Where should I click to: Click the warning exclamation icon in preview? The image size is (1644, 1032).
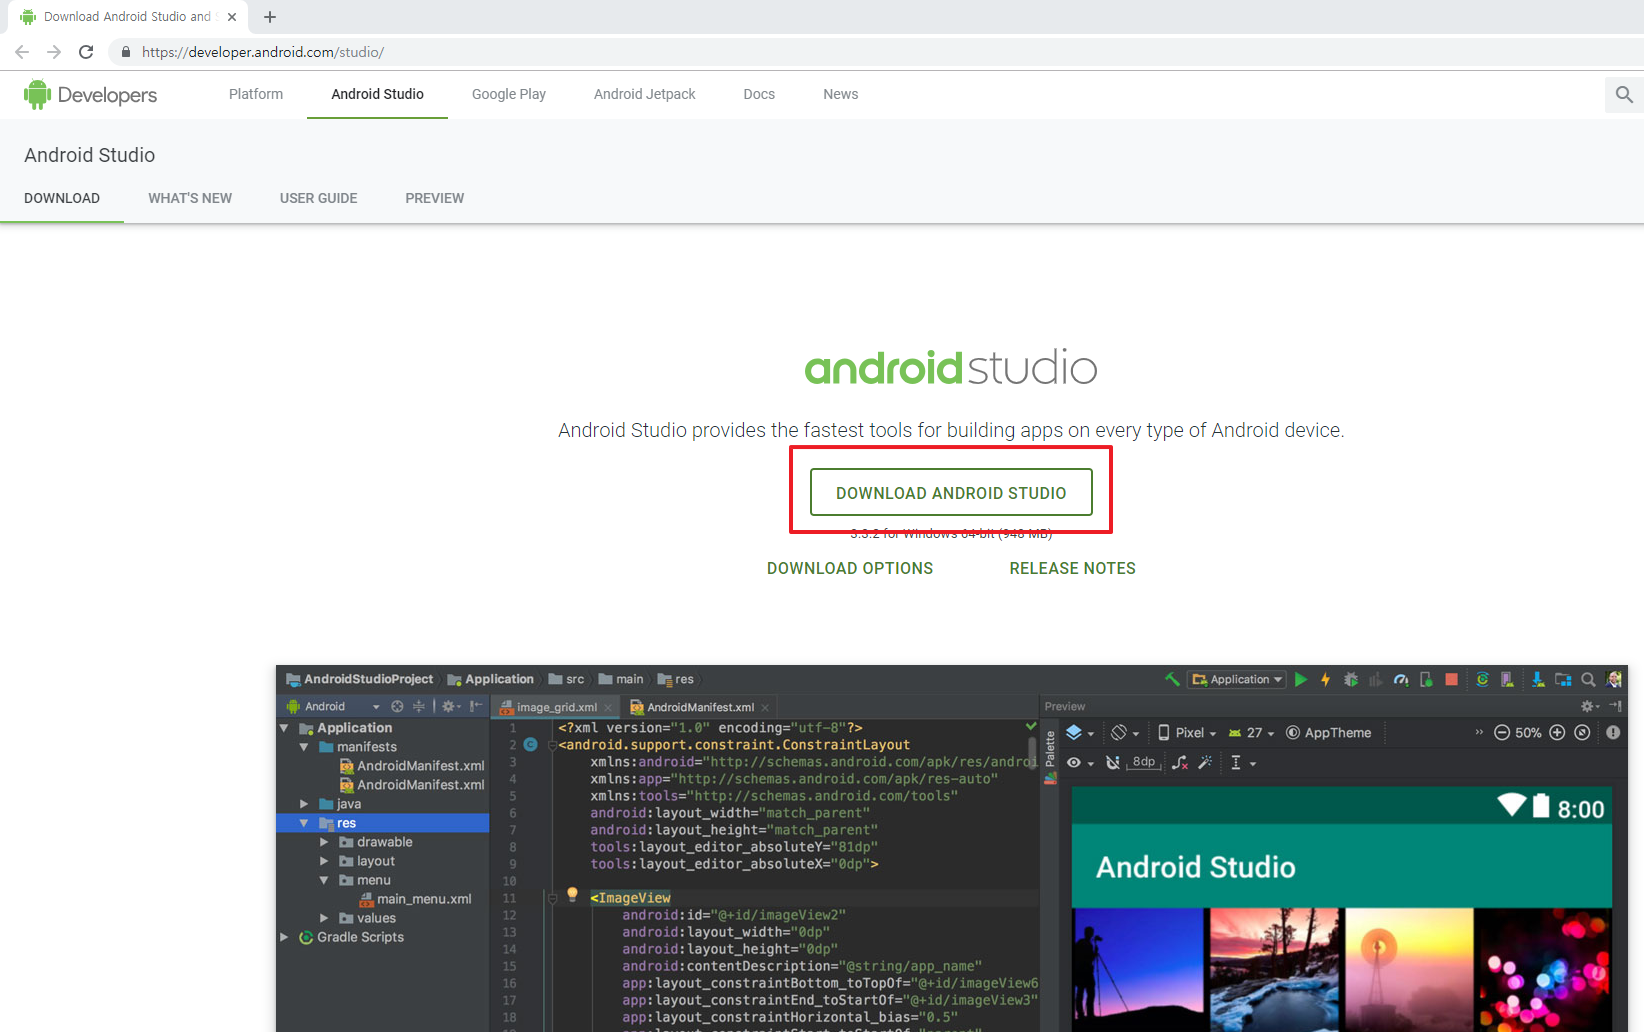pyautogui.click(x=1613, y=732)
